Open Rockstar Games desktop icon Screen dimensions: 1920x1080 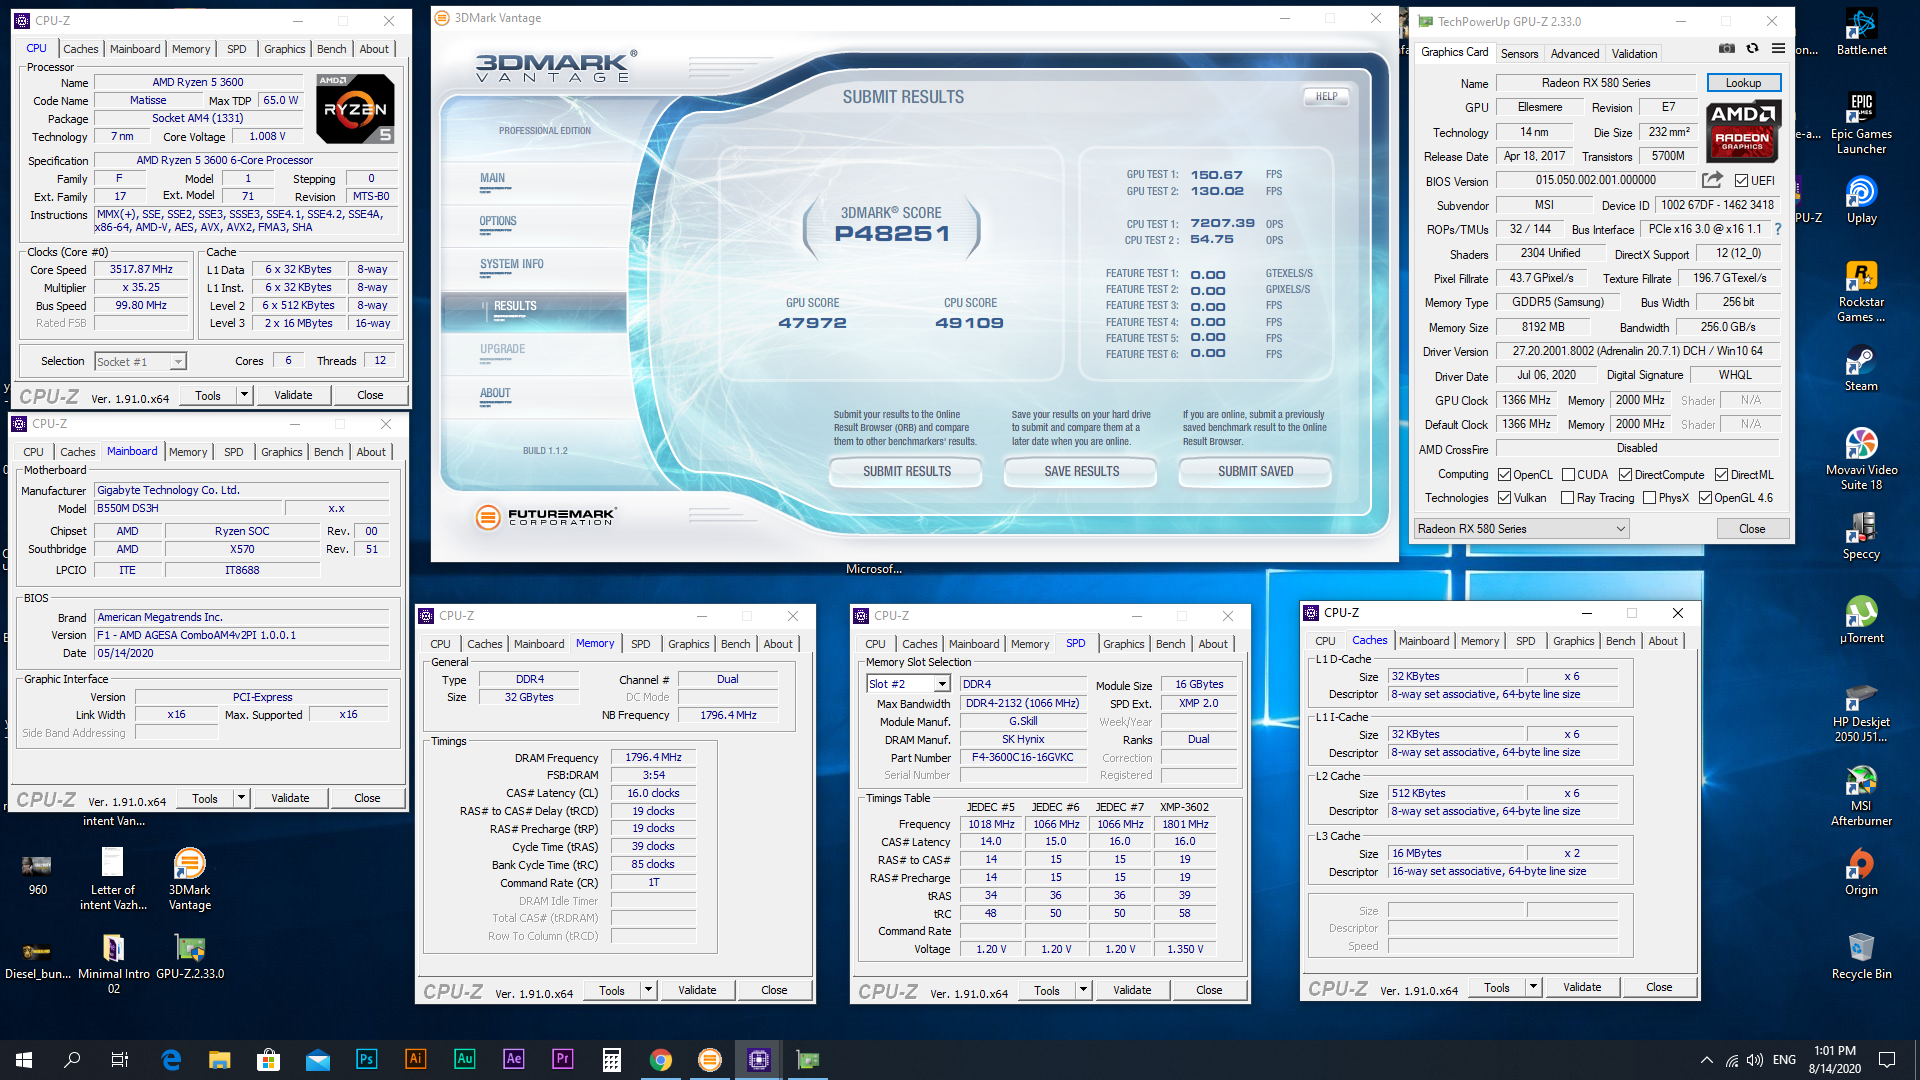click(1861, 291)
